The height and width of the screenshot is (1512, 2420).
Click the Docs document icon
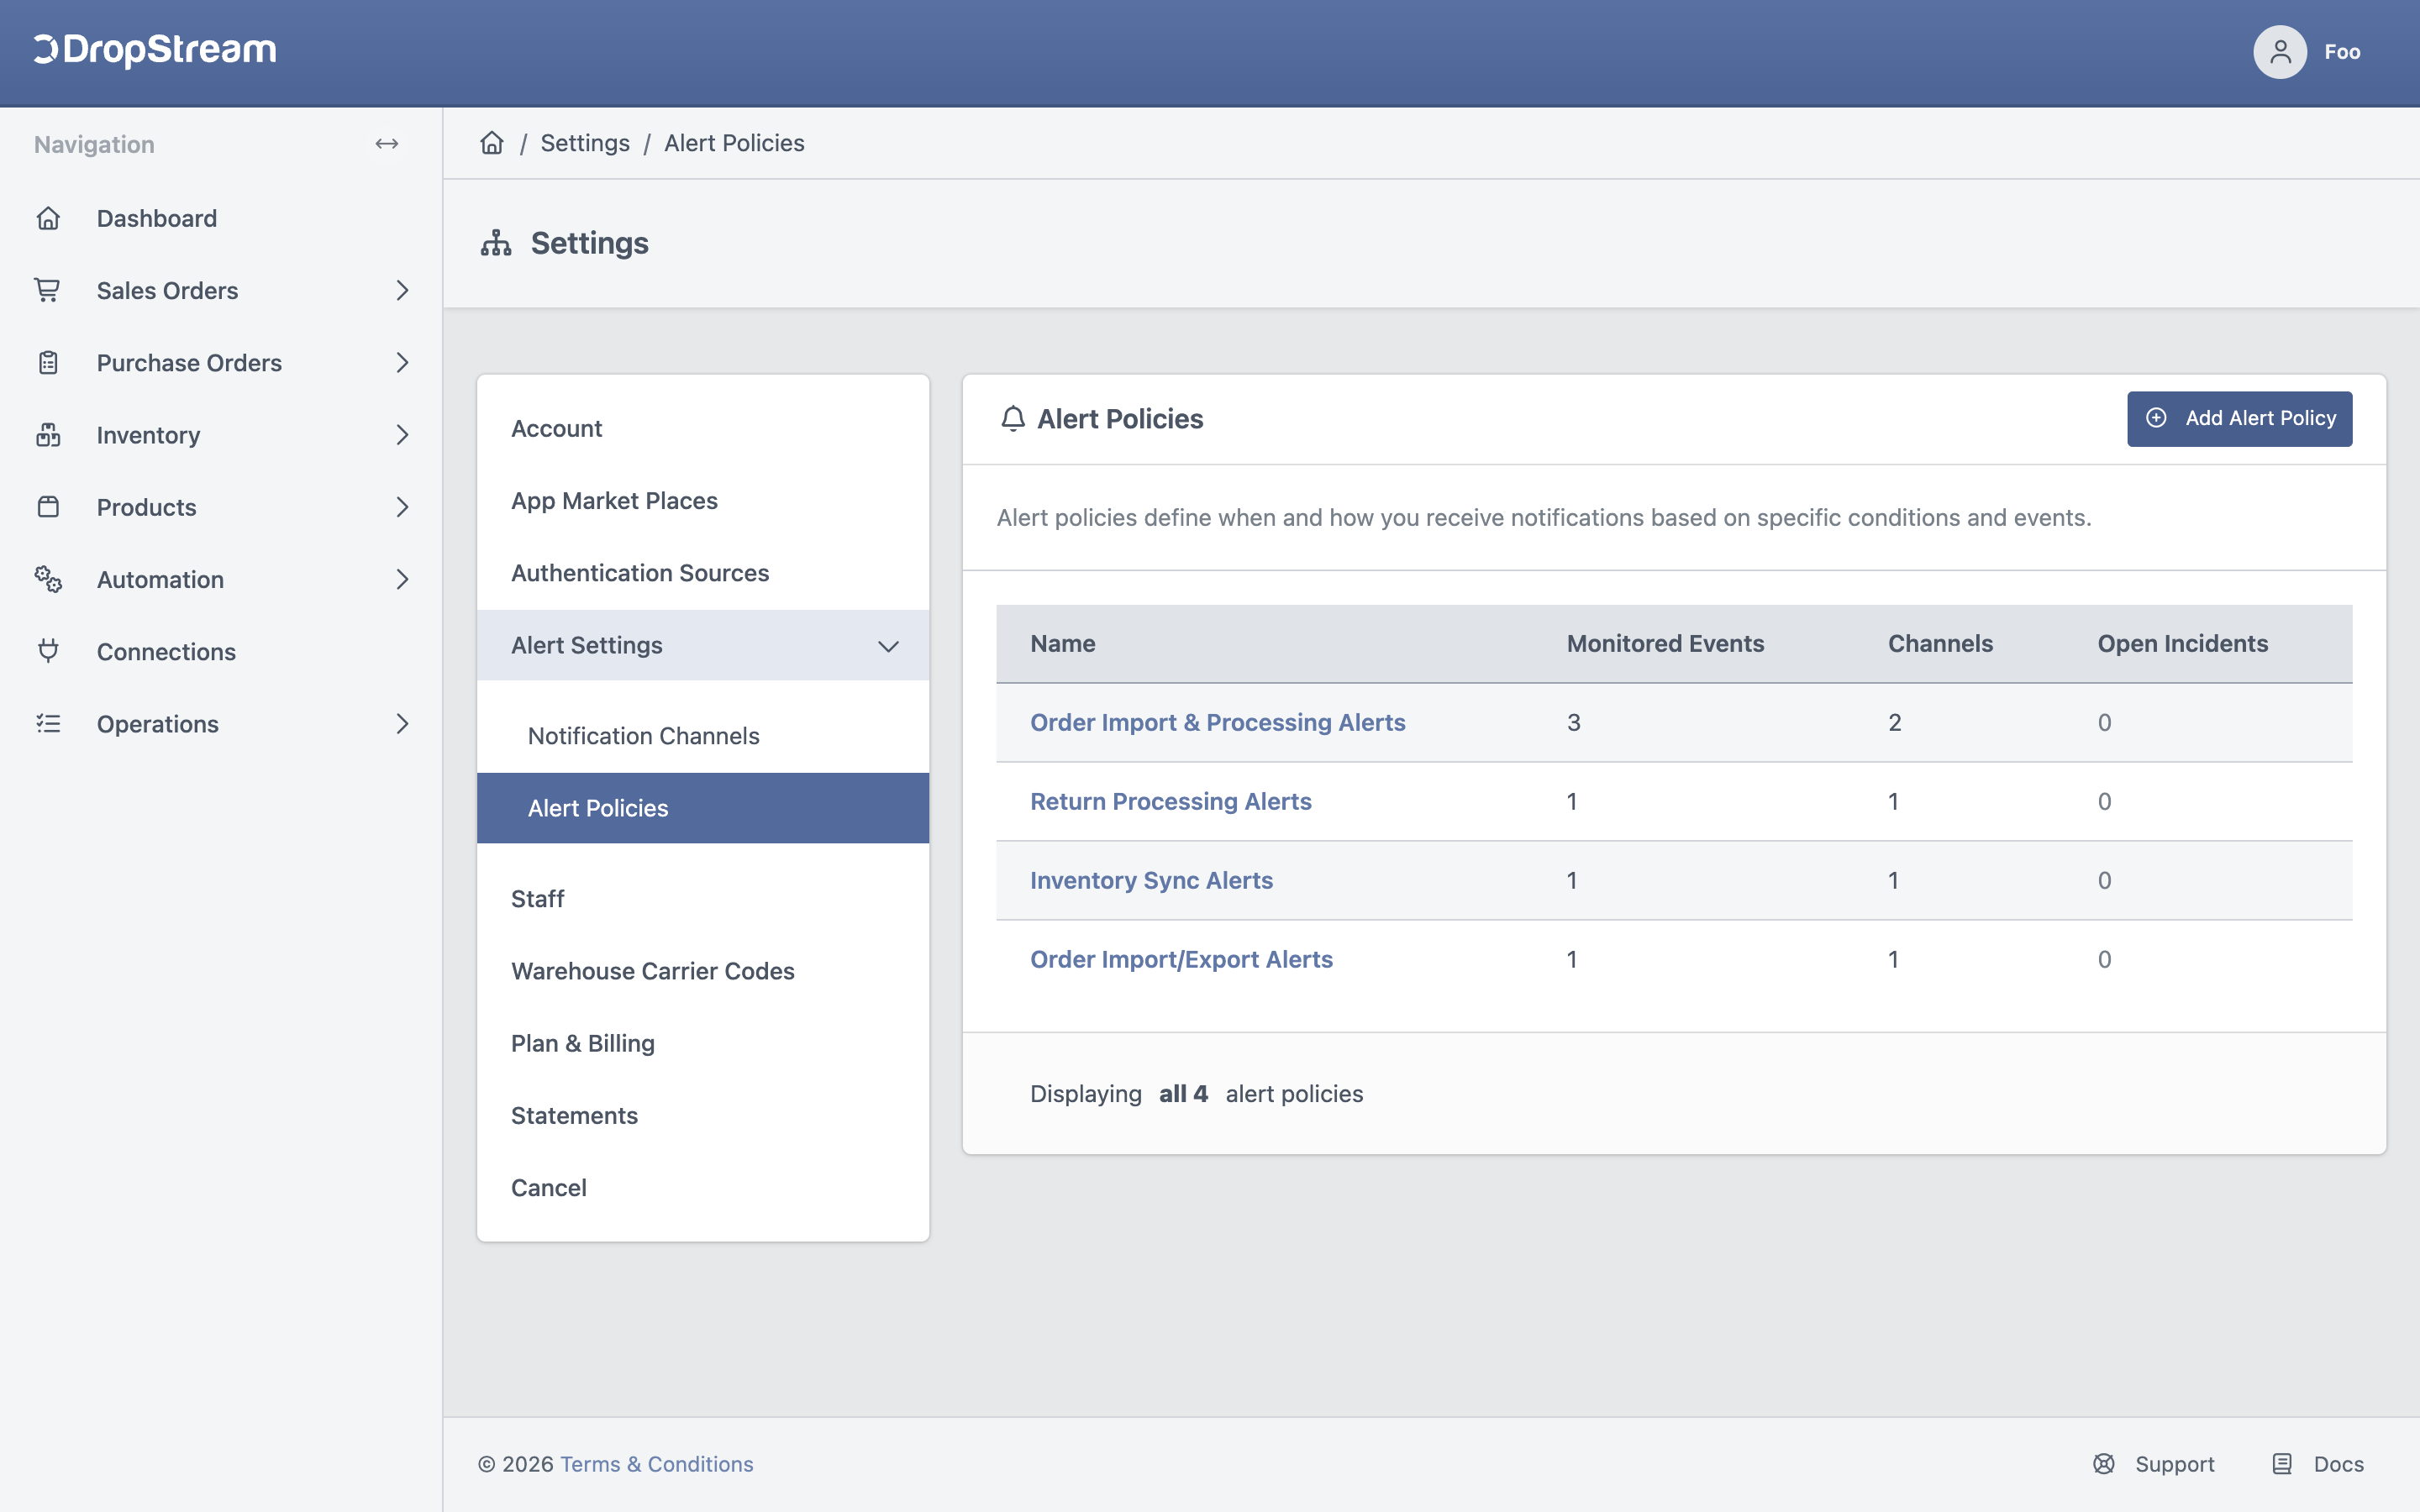pos(2282,1464)
